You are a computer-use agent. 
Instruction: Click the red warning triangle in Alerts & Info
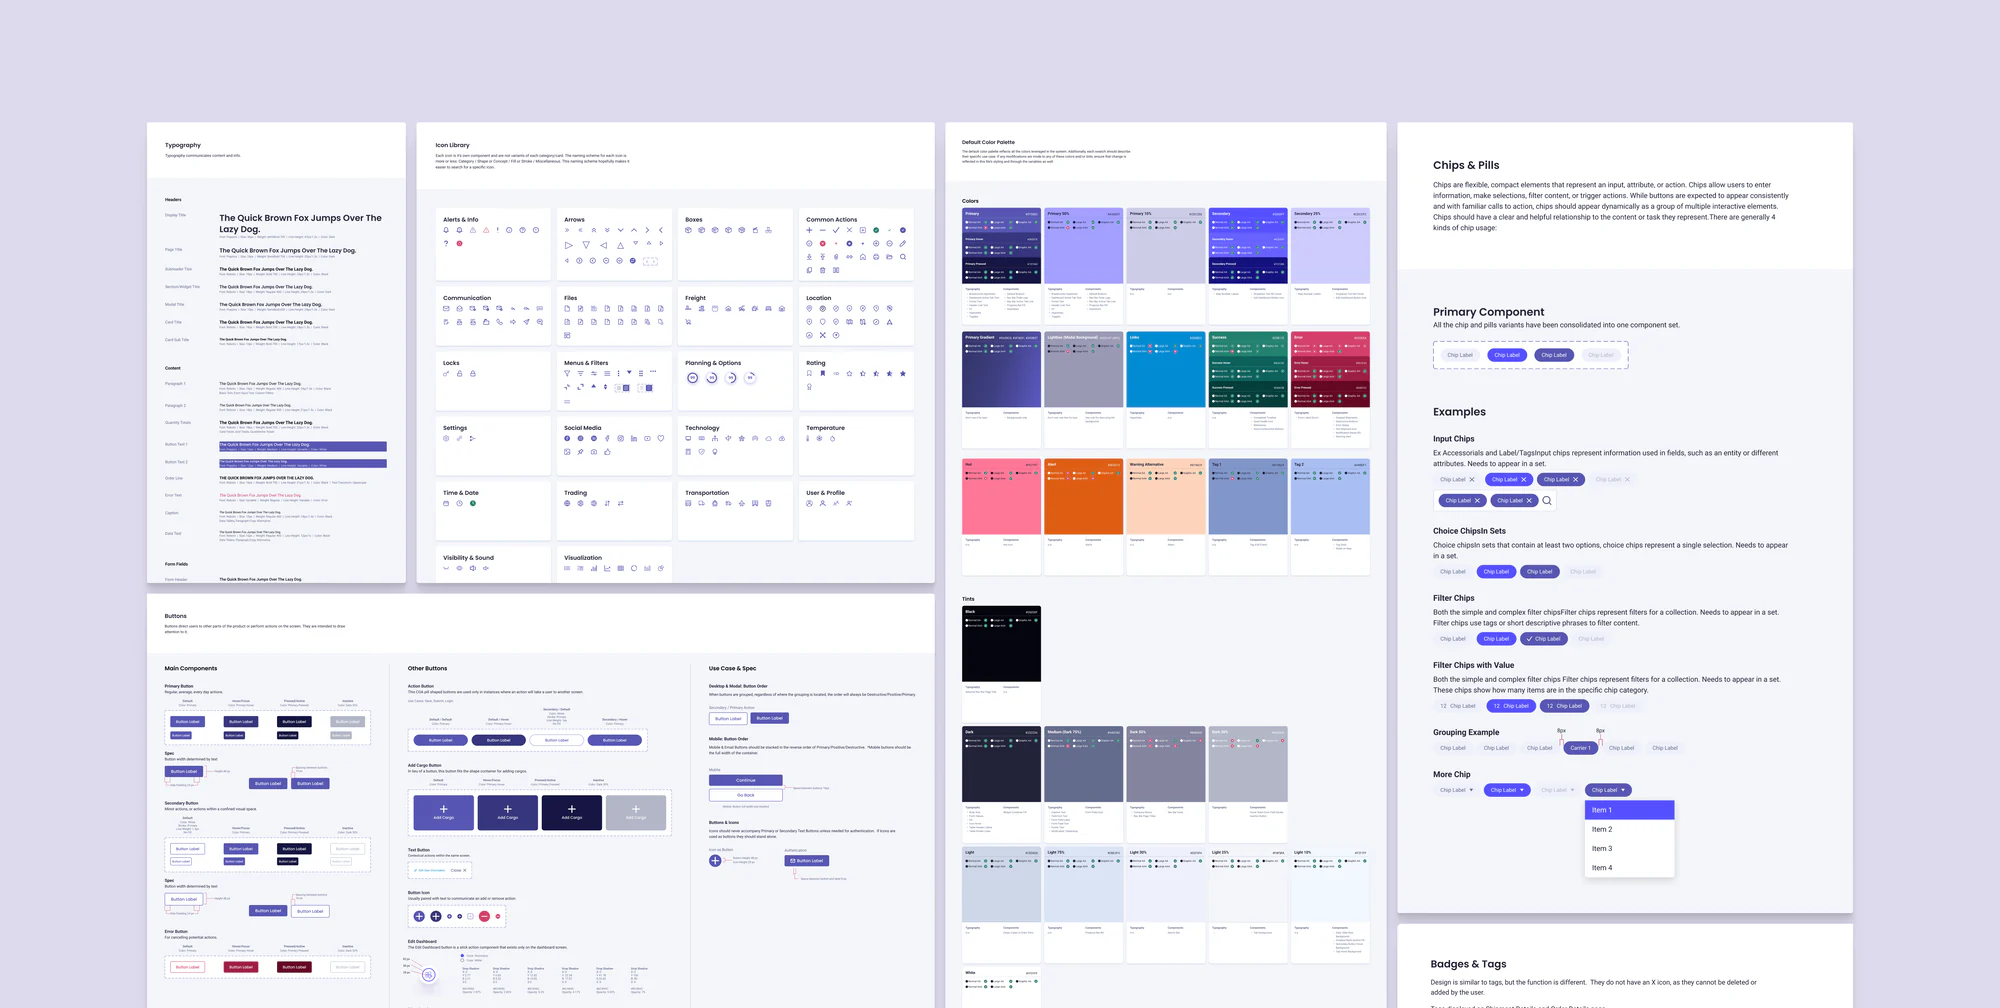pos(486,230)
